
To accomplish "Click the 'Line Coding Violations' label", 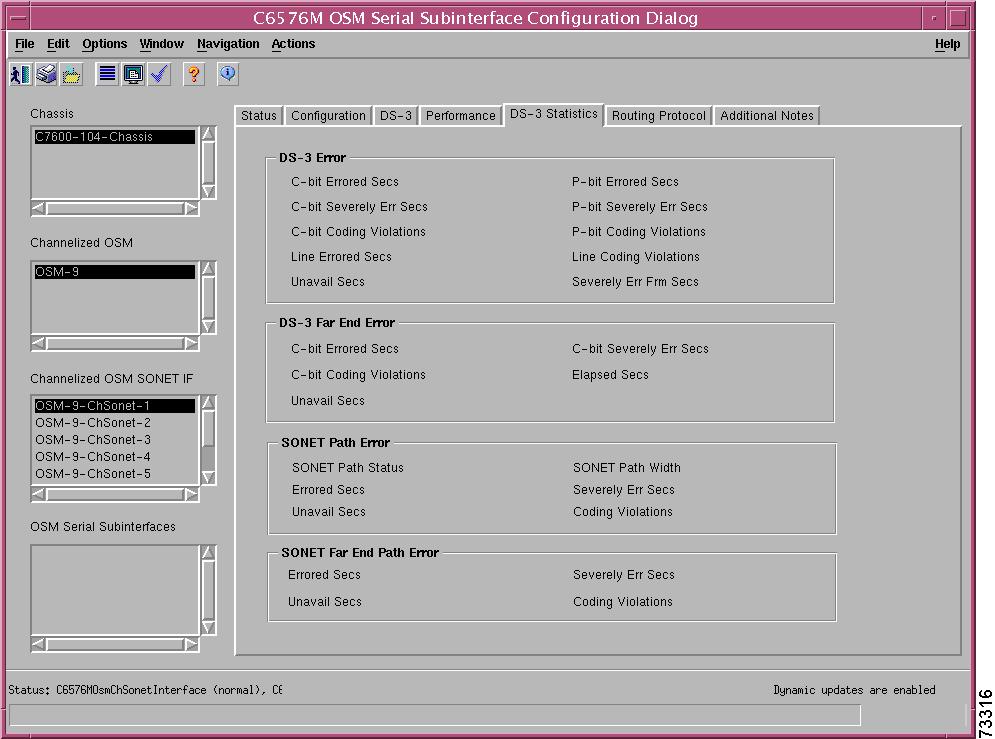I will pos(636,256).
